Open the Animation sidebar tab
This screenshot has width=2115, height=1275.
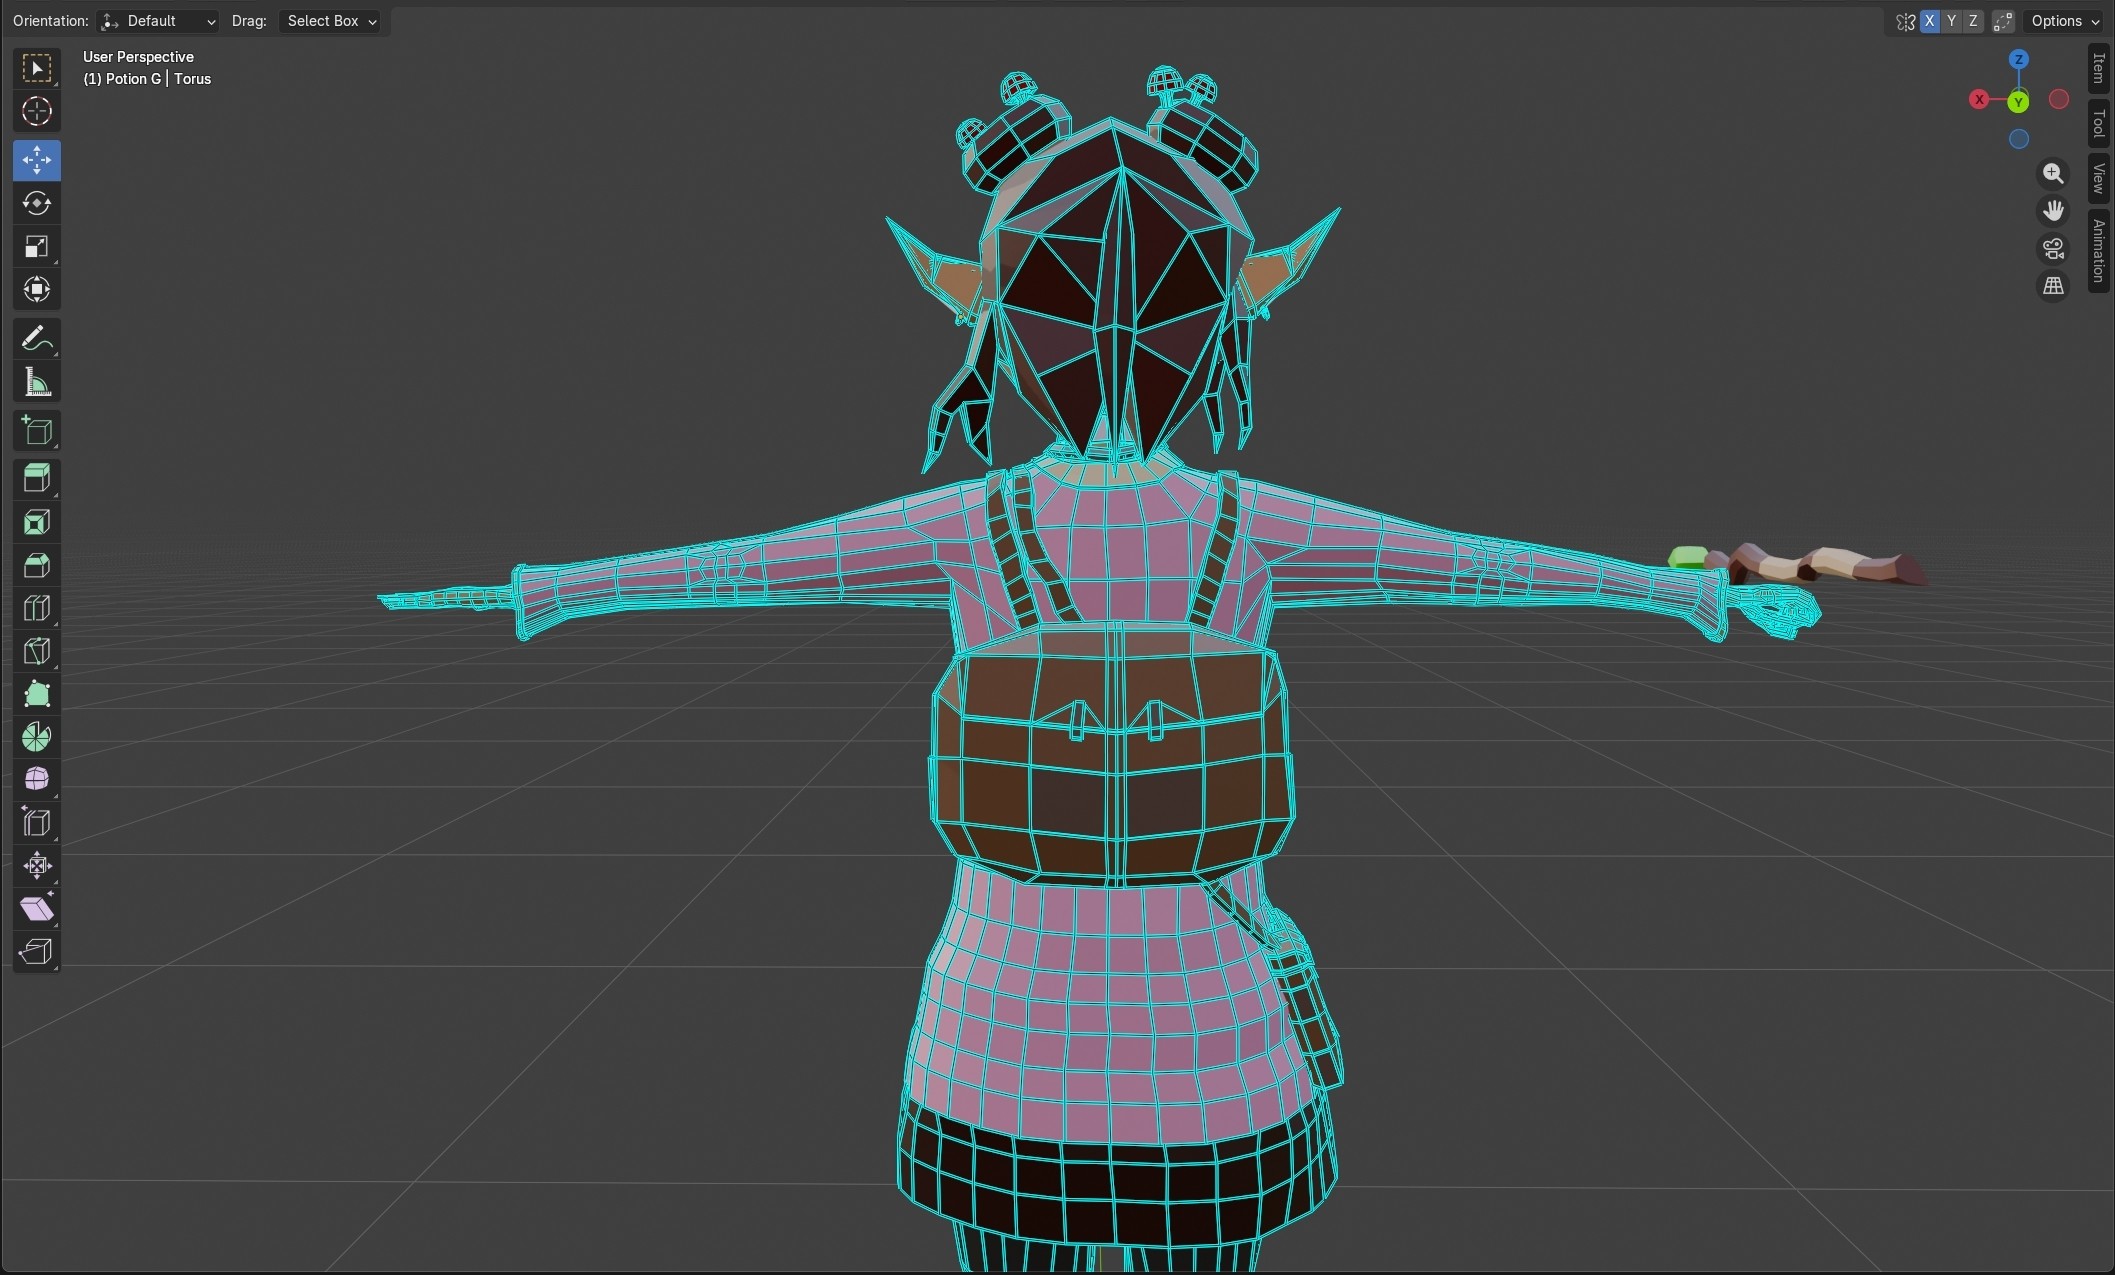pyautogui.click(x=2098, y=250)
